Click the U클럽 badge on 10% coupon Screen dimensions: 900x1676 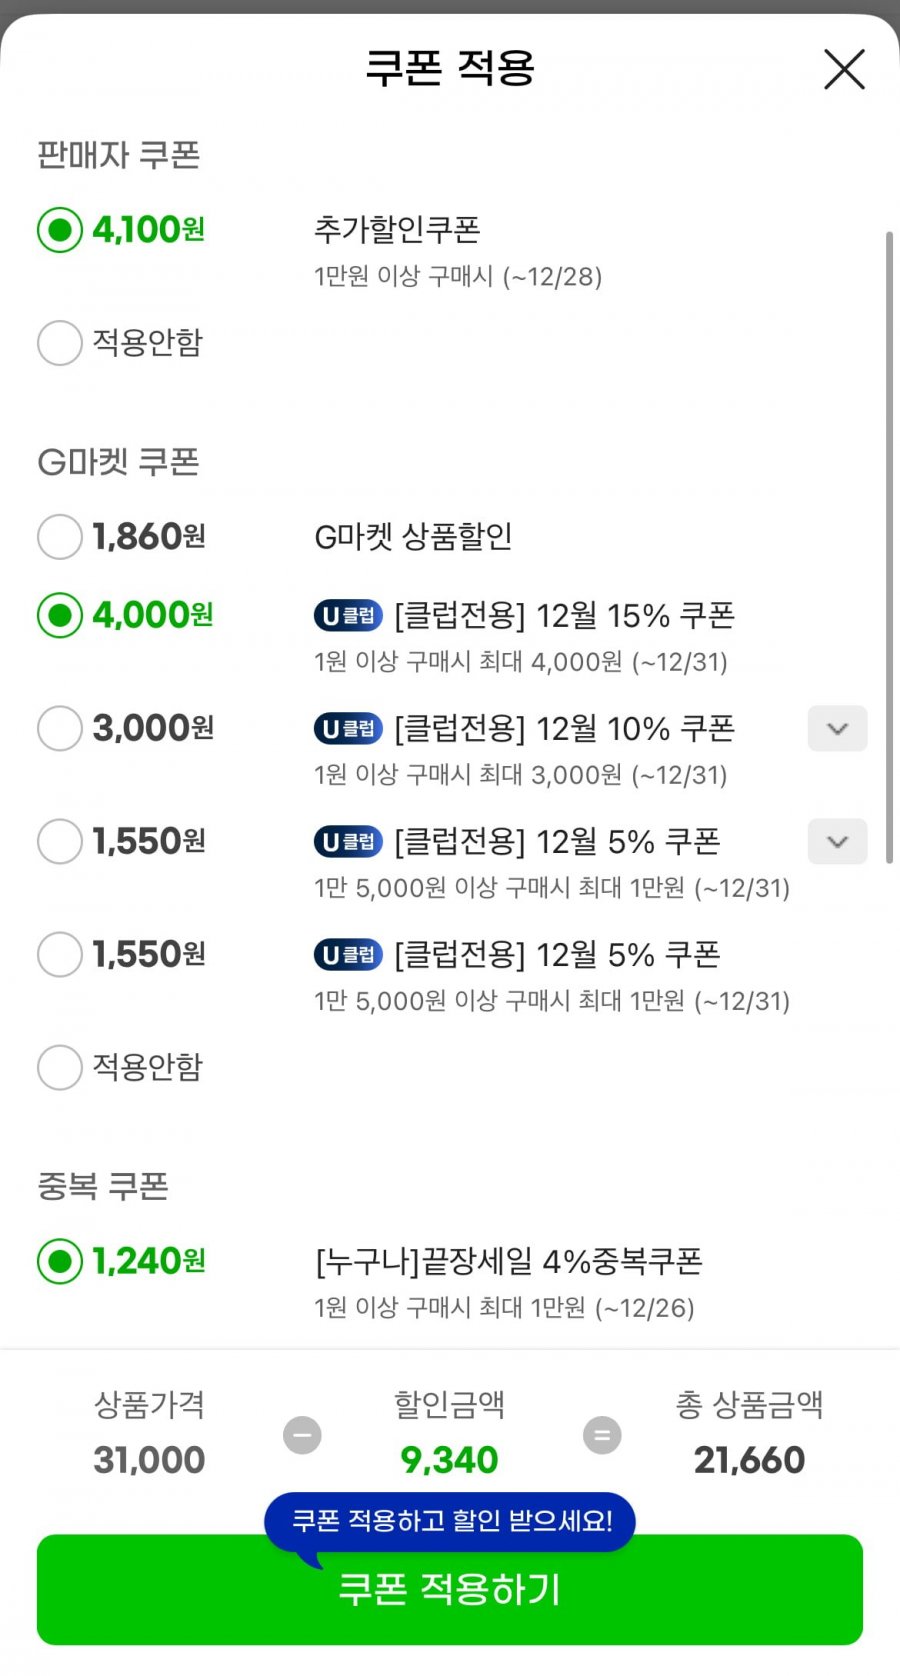pyautogui.click(x=348, y=729)
